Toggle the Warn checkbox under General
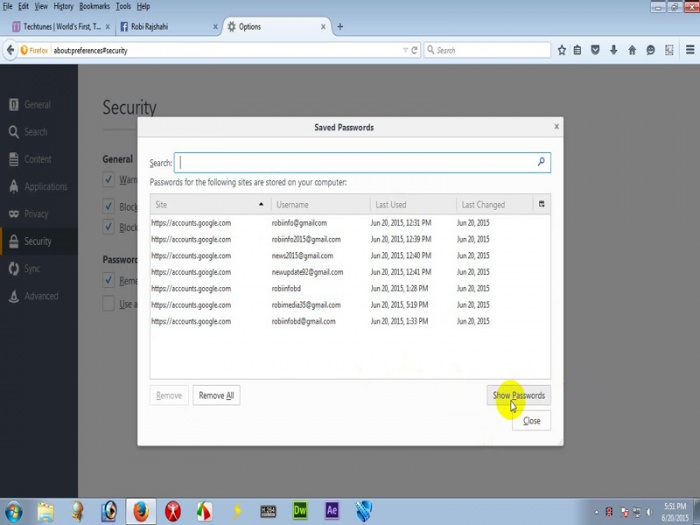 (108, 179)
